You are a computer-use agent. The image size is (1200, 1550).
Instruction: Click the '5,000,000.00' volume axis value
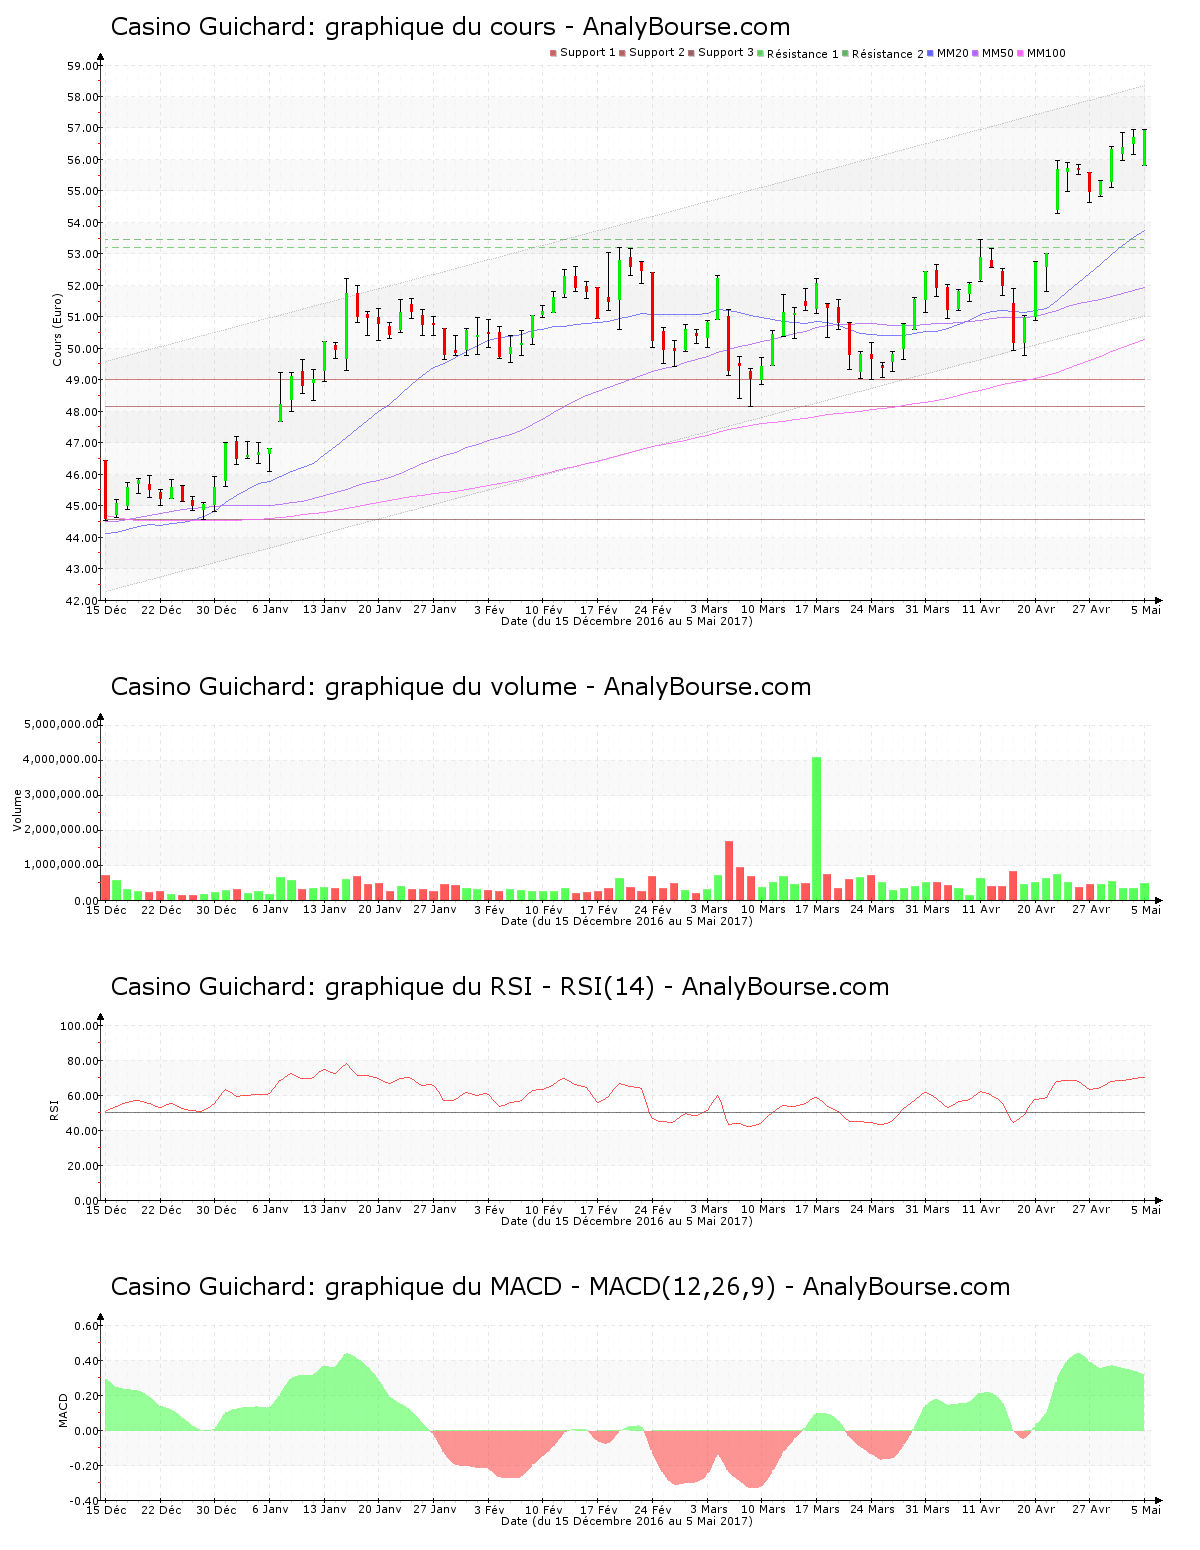(x=62, y=724)
